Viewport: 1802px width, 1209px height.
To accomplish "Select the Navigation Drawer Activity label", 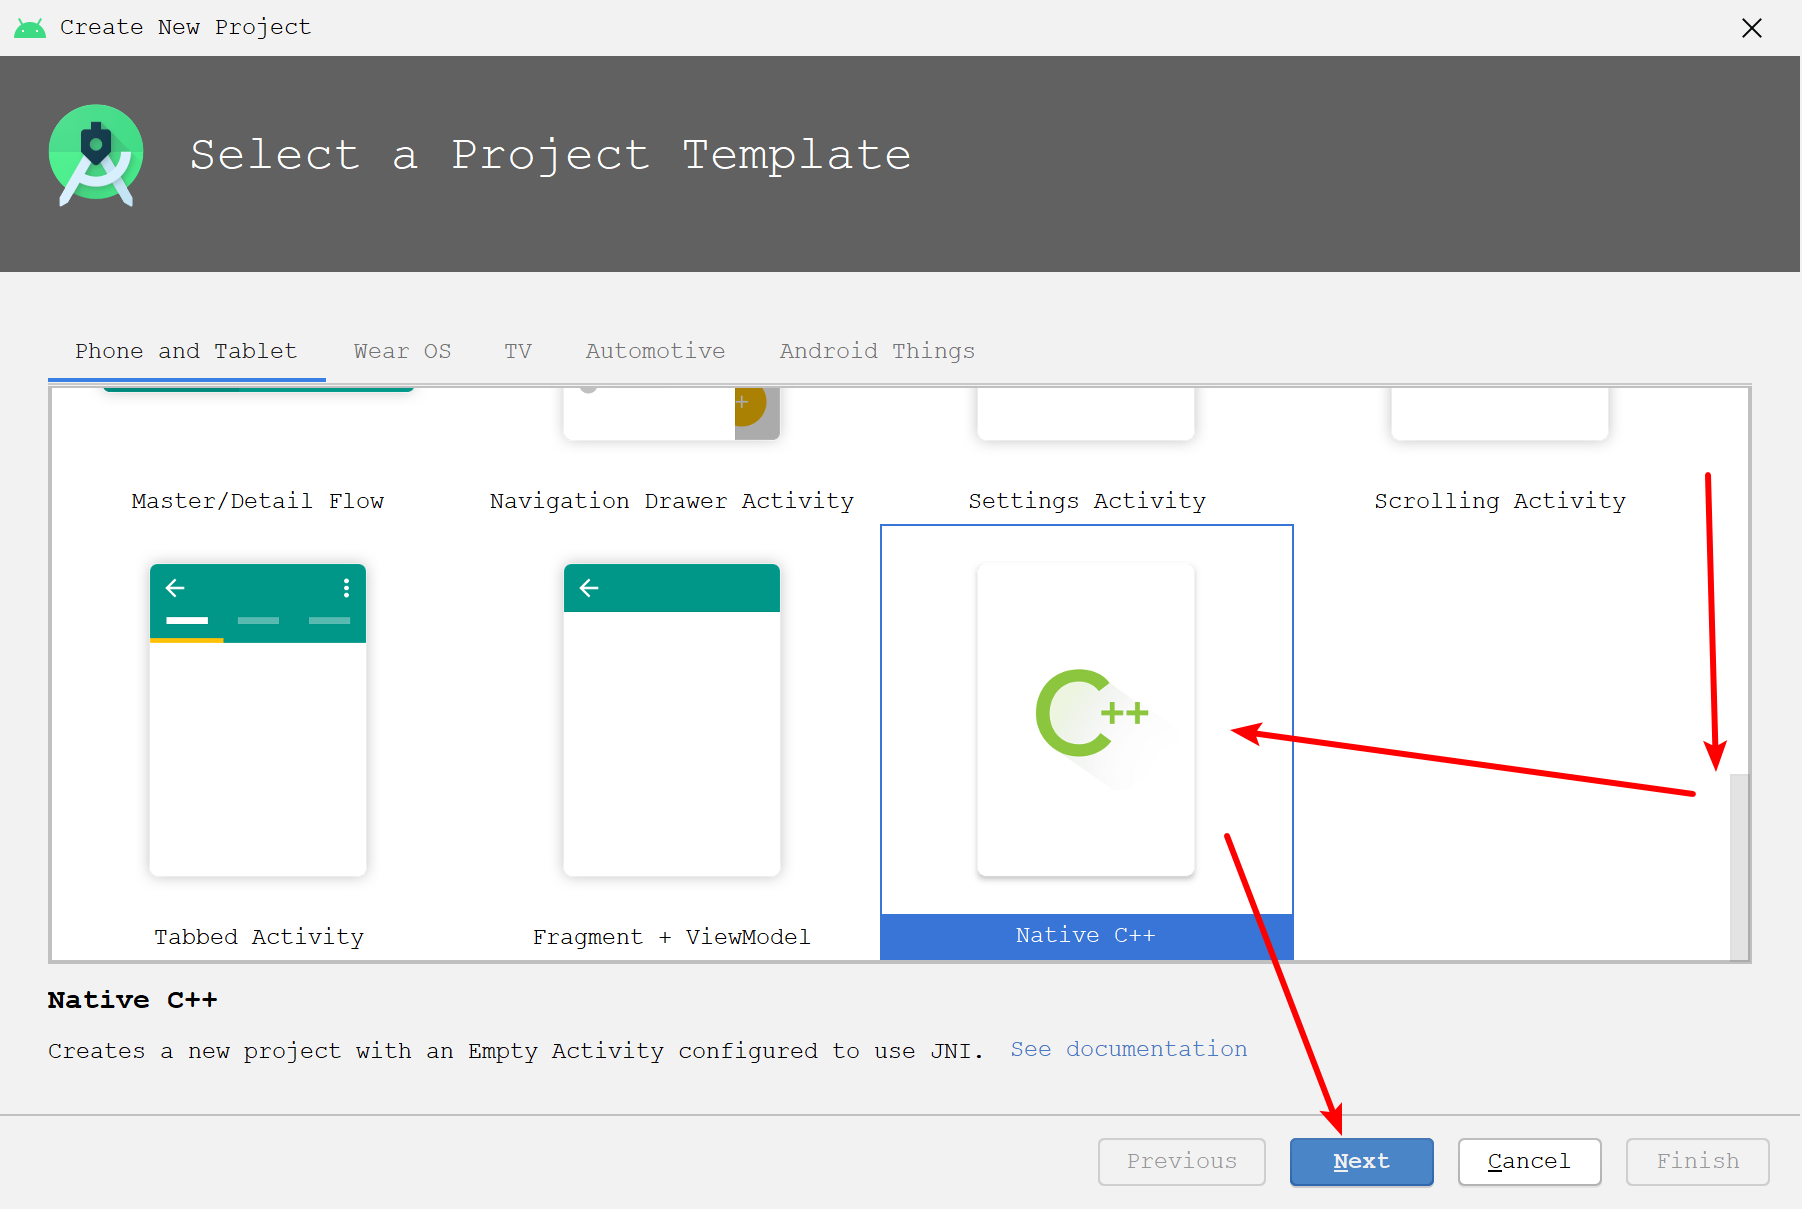I will (671, 501).
